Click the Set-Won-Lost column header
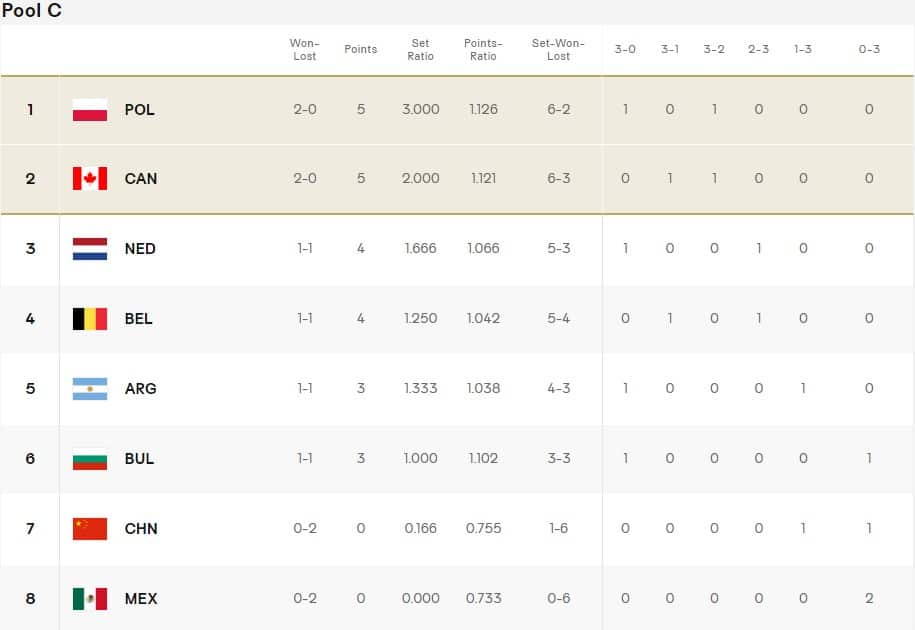Screen dimensions: 915x630 tap(558, 50)
